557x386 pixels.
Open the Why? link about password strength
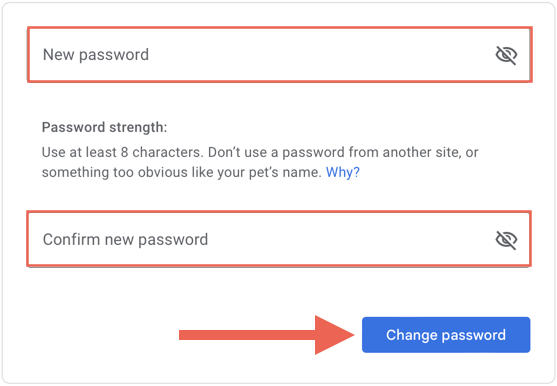(x=343, y=172)
